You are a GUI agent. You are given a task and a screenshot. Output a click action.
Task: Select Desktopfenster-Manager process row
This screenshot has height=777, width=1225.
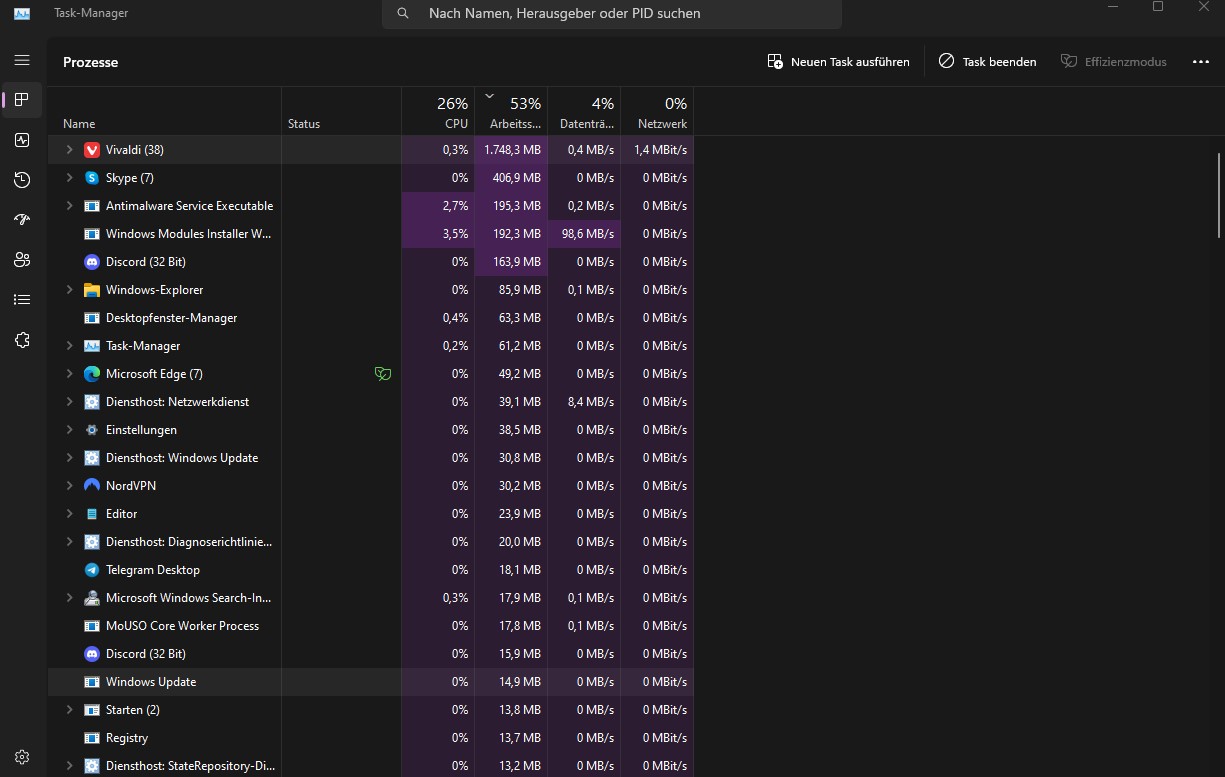click(371, 318)
